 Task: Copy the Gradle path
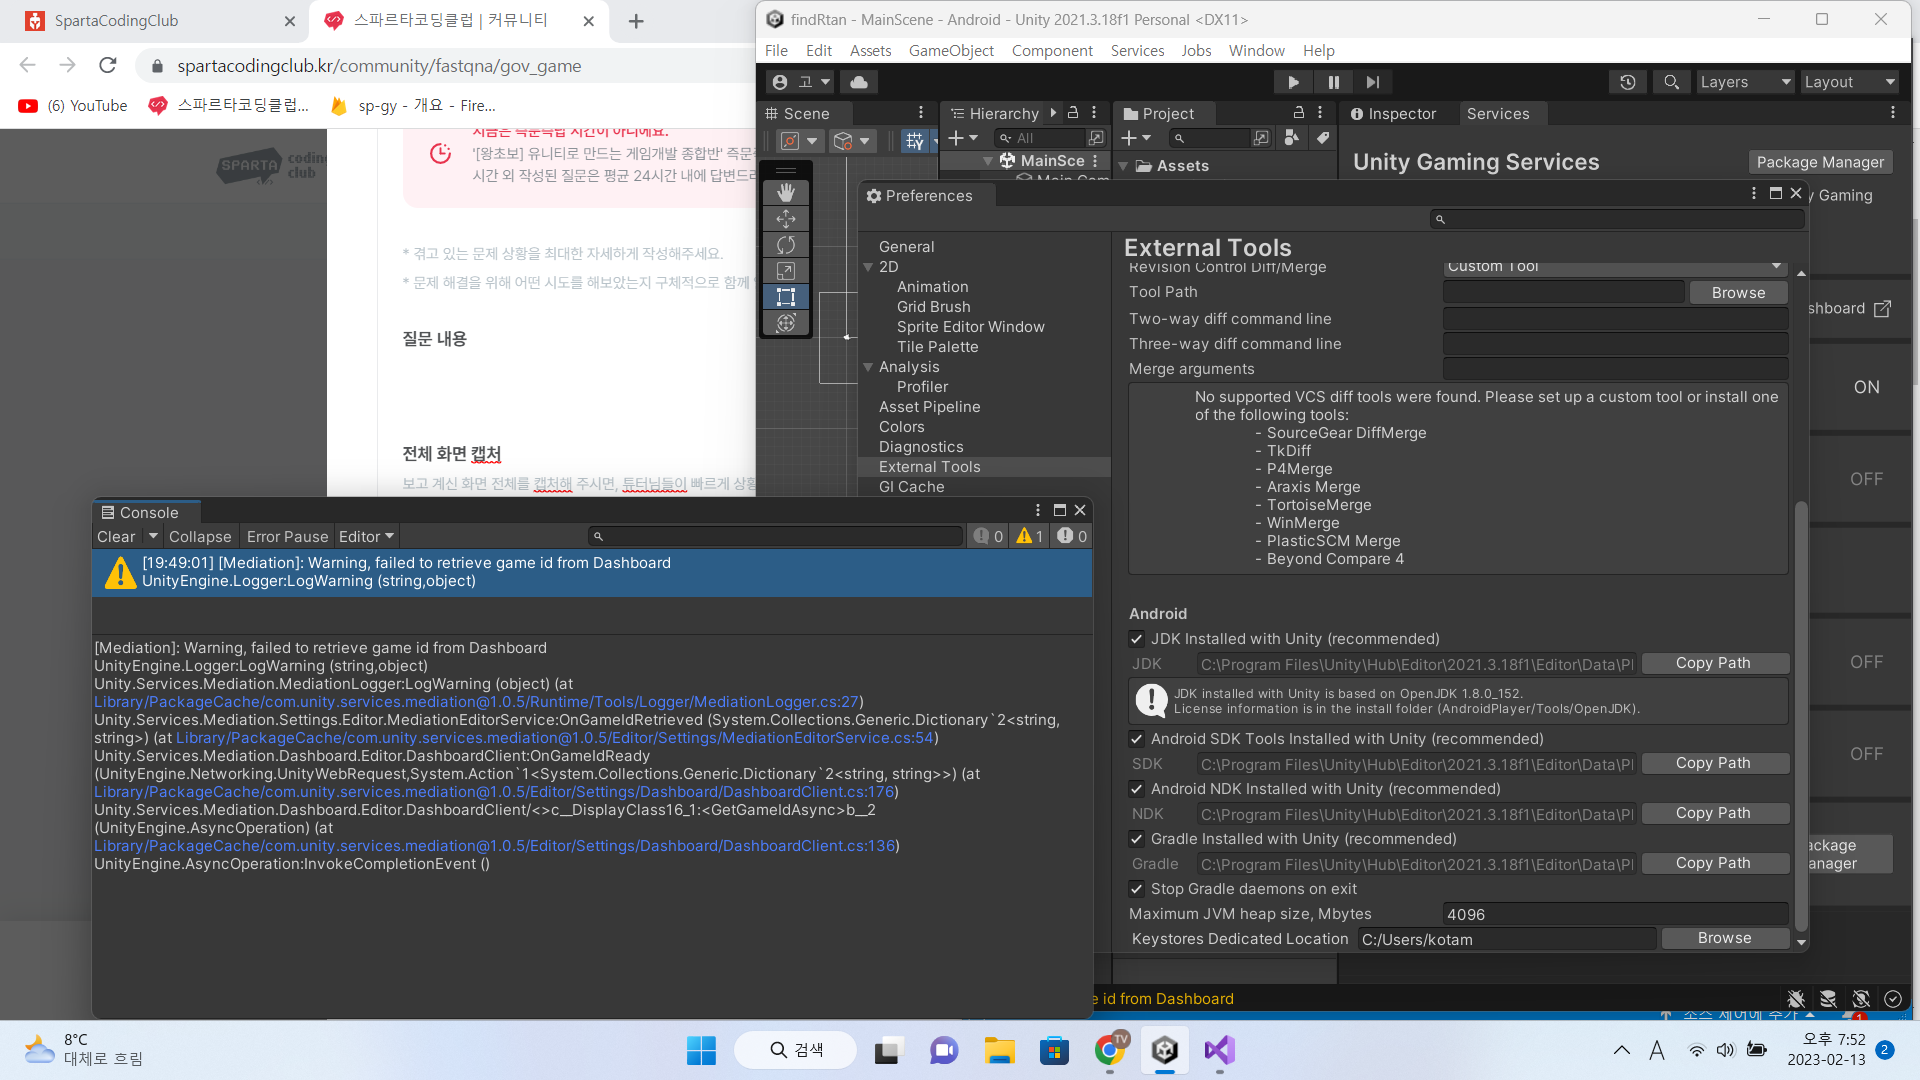[1713, 863]
